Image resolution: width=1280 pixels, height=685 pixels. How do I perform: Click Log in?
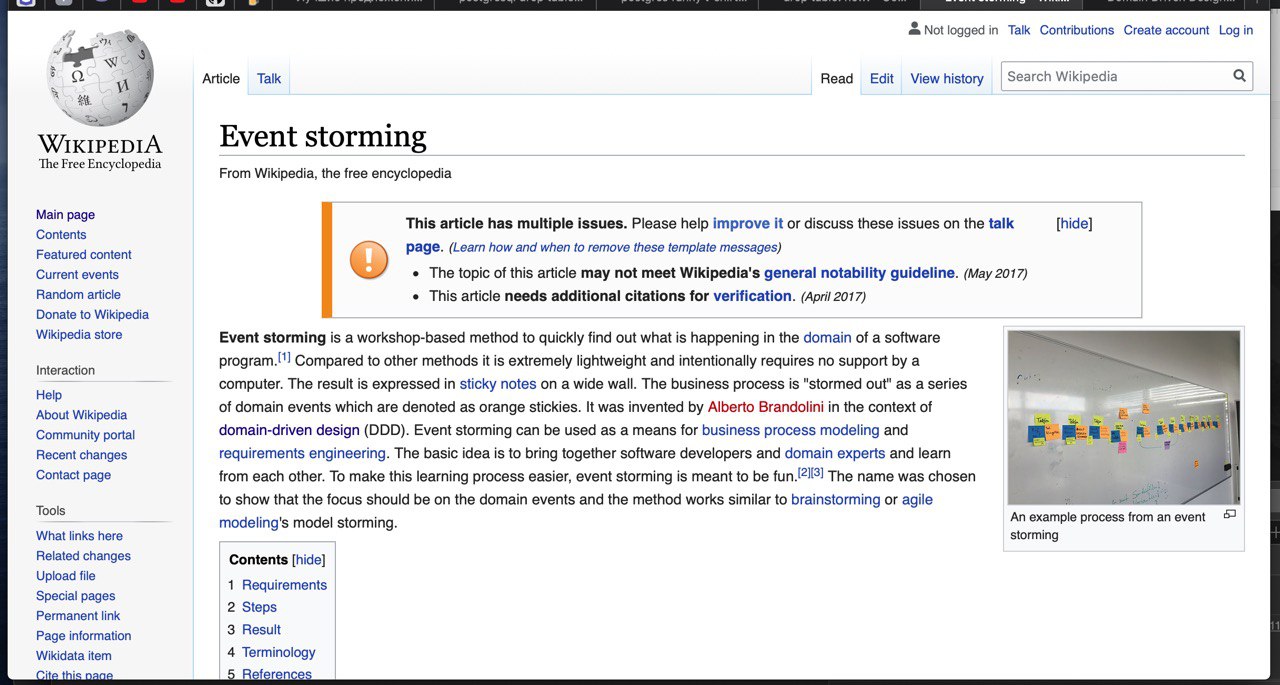[x=1236, y=30]
